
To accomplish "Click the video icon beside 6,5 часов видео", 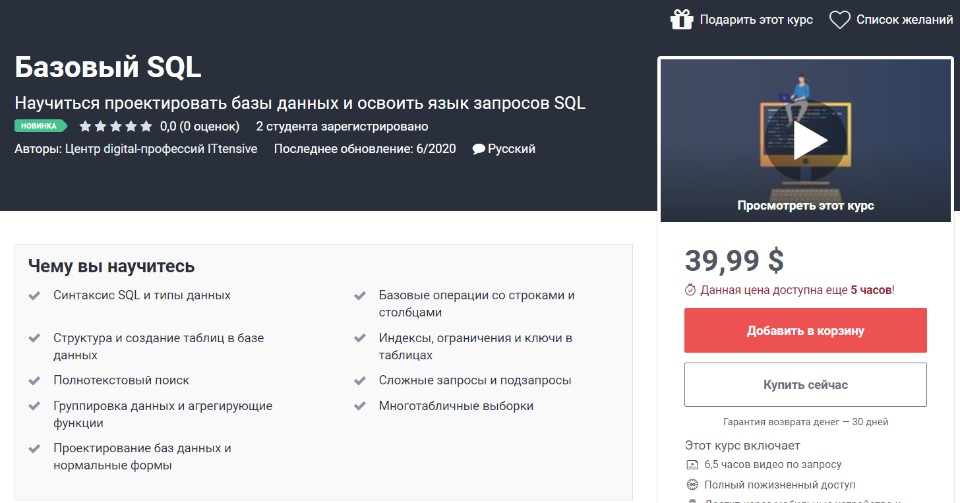I will point(691,465).
